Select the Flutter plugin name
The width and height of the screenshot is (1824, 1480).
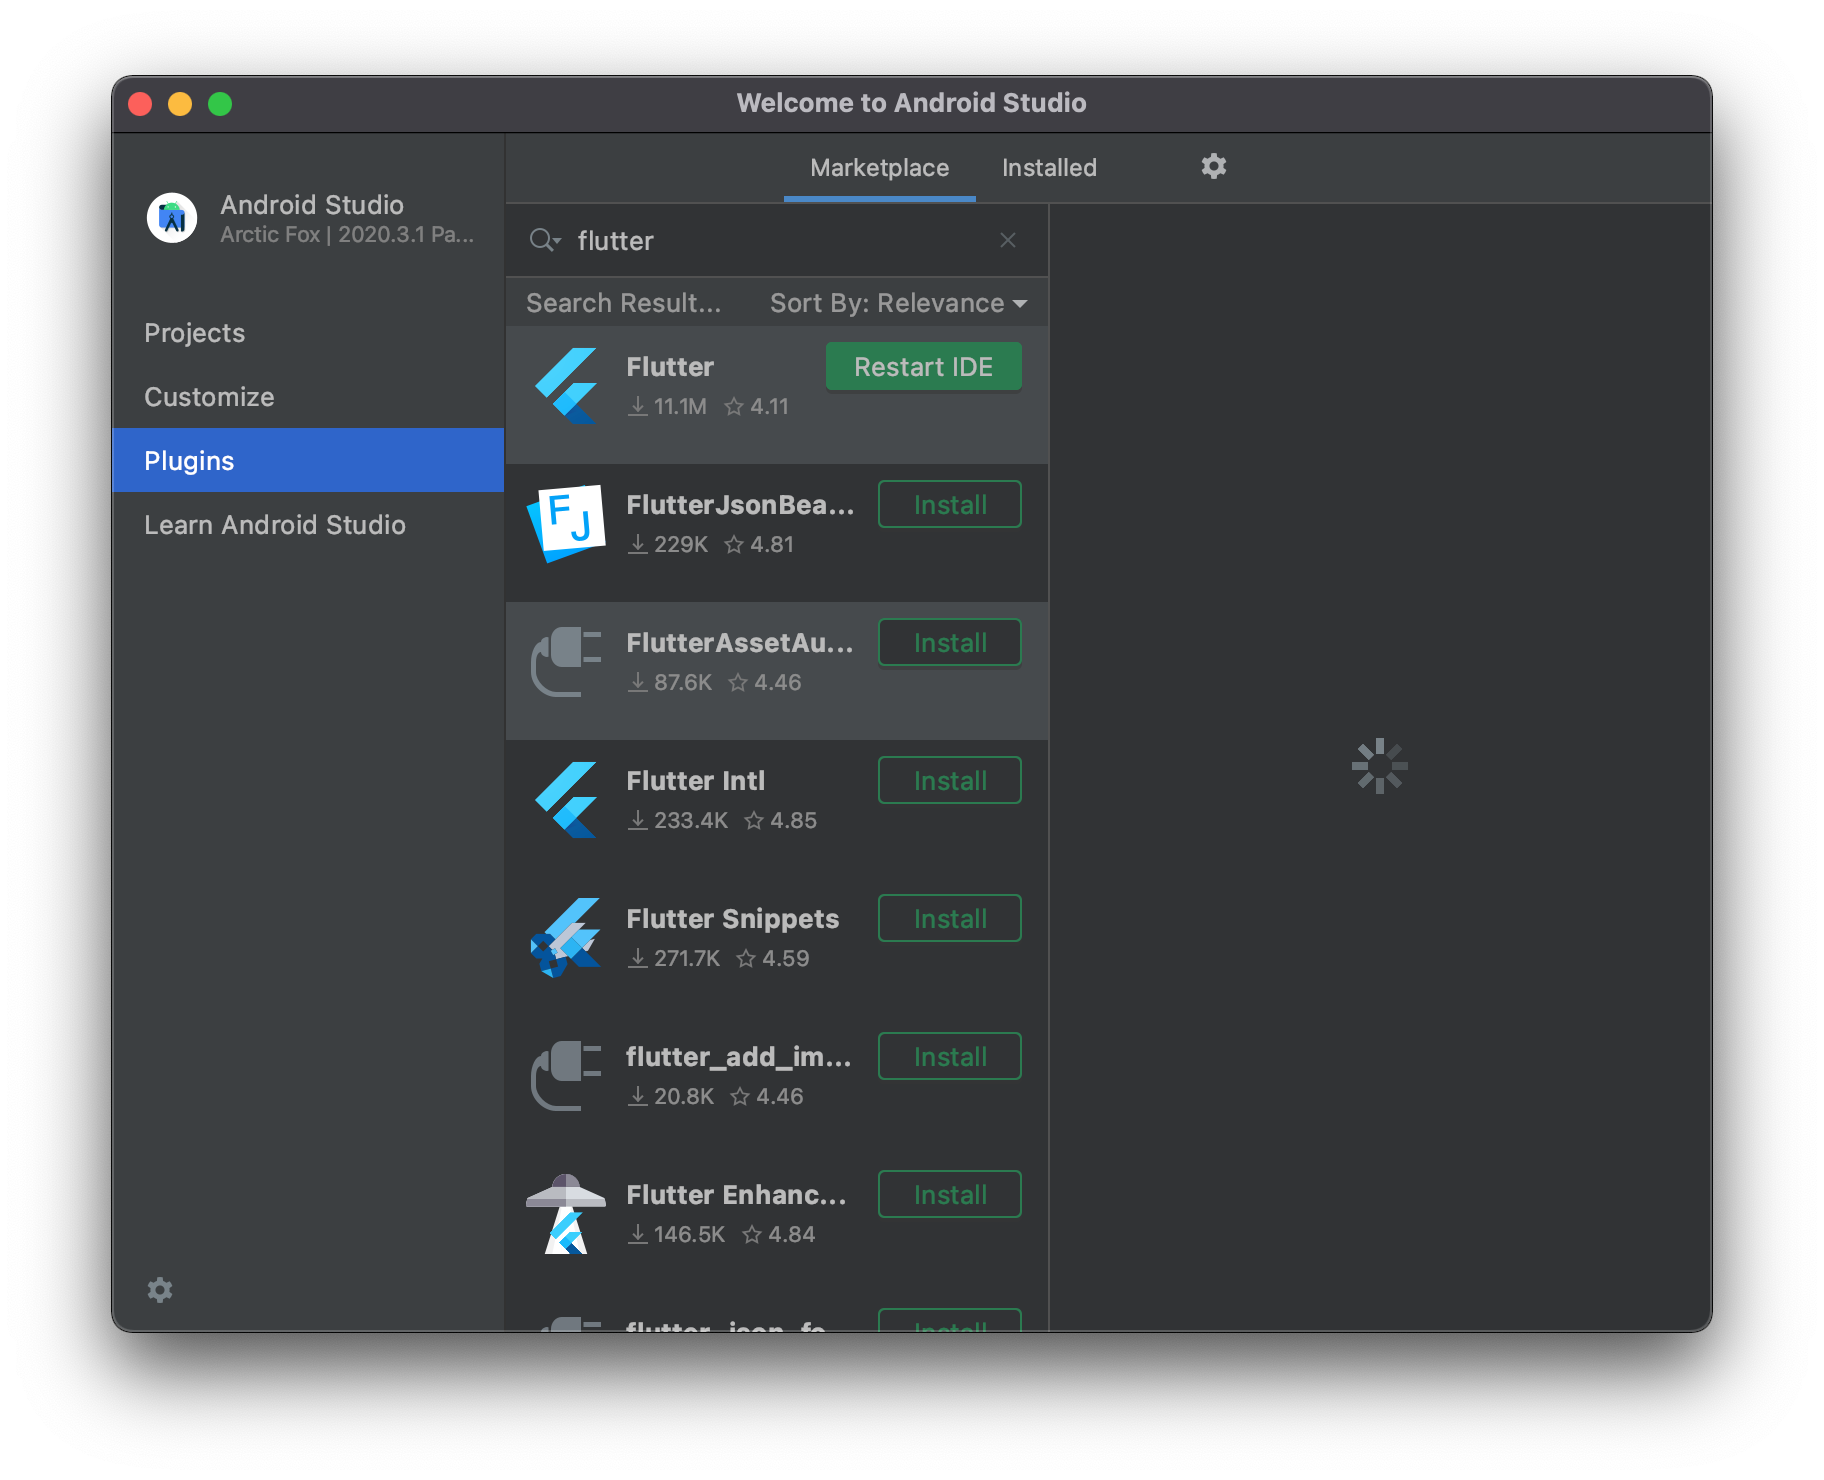click(670, 367)
